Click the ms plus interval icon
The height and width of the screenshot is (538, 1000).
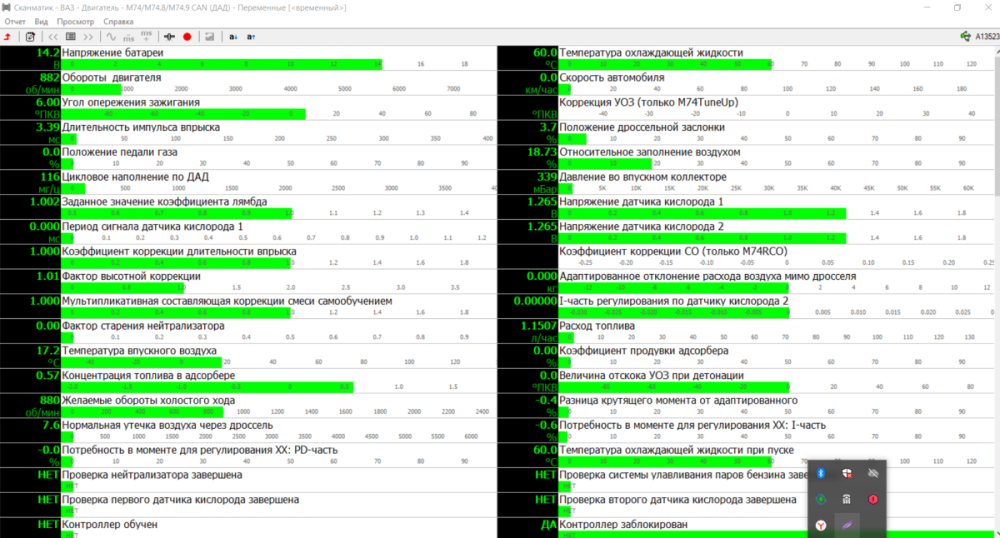pyautogui.click(x=146, y=36)
